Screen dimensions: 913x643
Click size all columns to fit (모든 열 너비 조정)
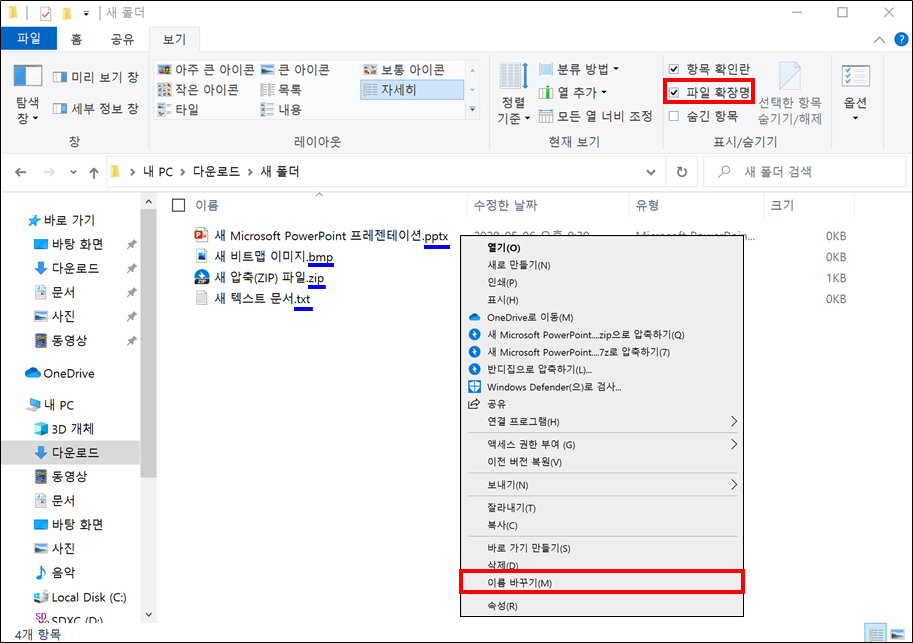[596, 116]
